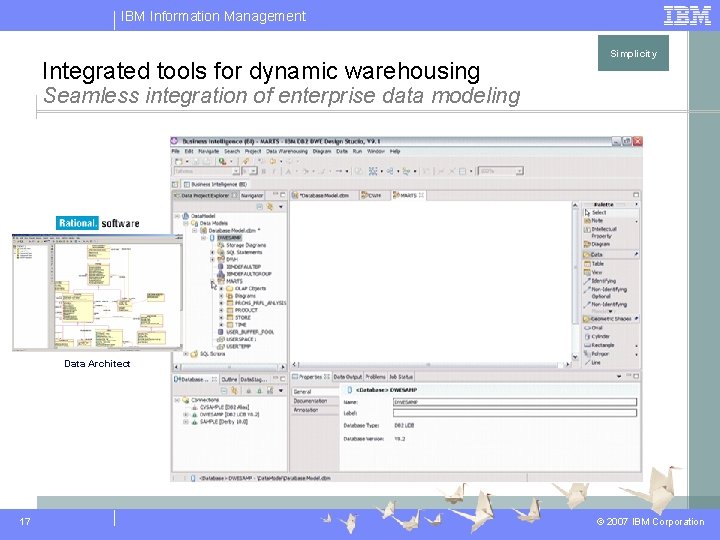Collapse the MARTS schema node
The image size is (720, 540).
(x=212, y=281)
